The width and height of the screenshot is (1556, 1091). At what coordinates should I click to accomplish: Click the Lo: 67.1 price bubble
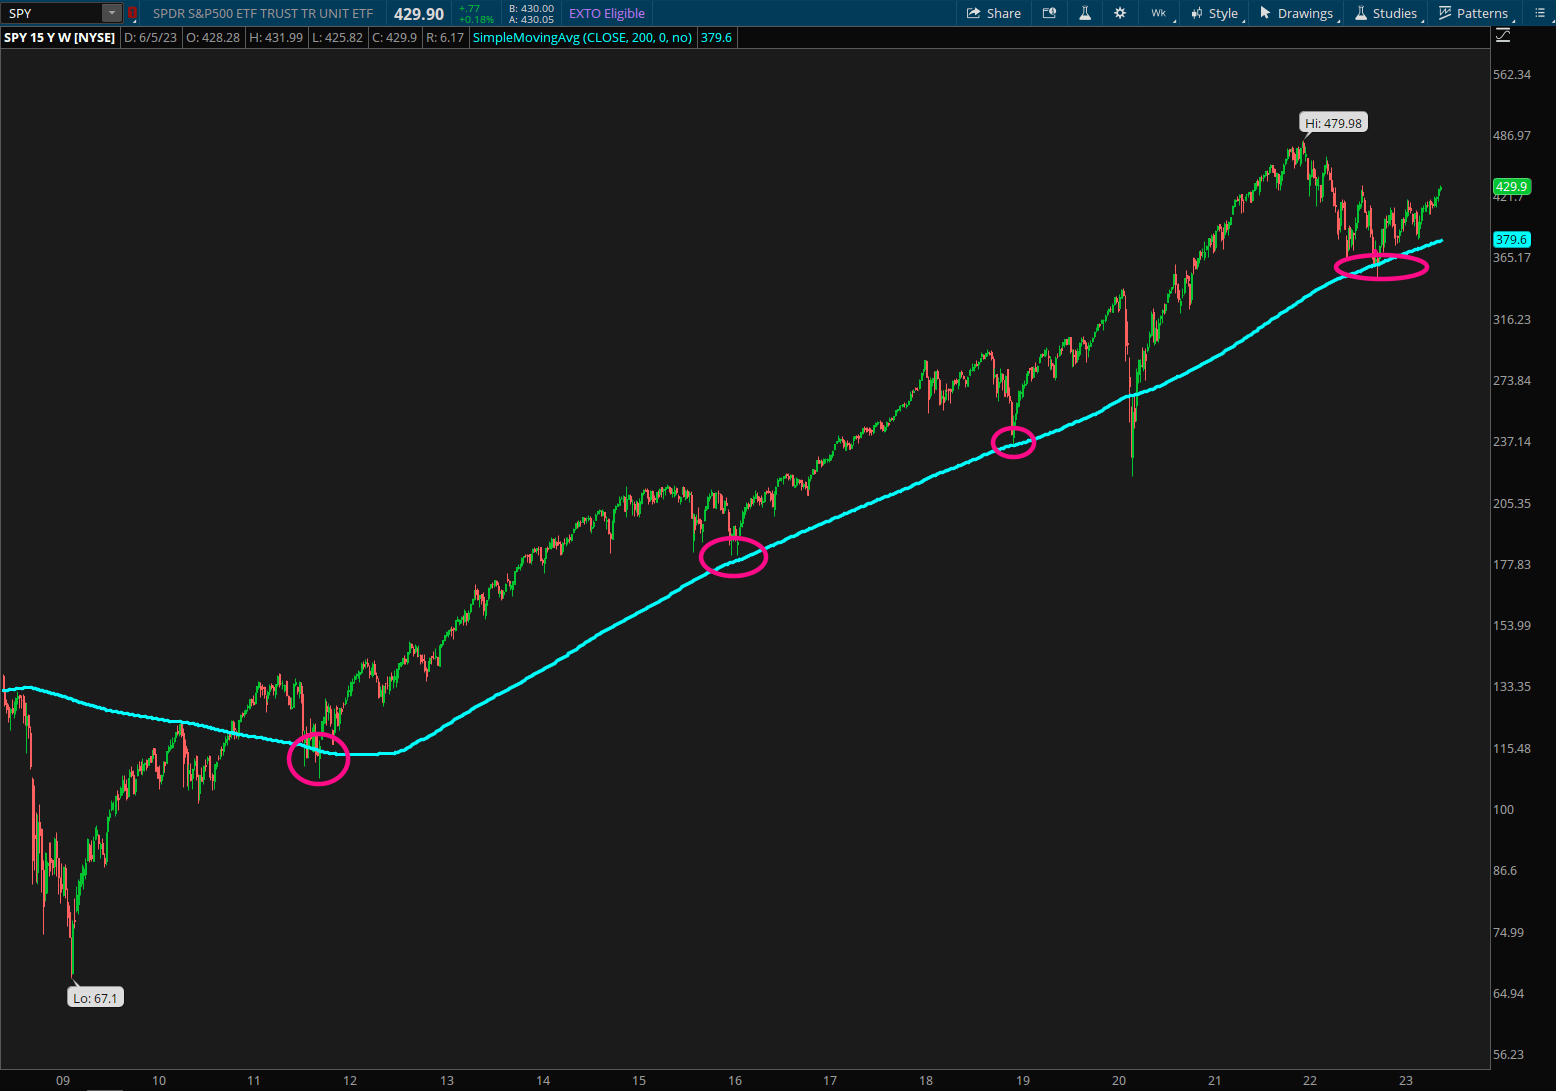tap(95, 998)
